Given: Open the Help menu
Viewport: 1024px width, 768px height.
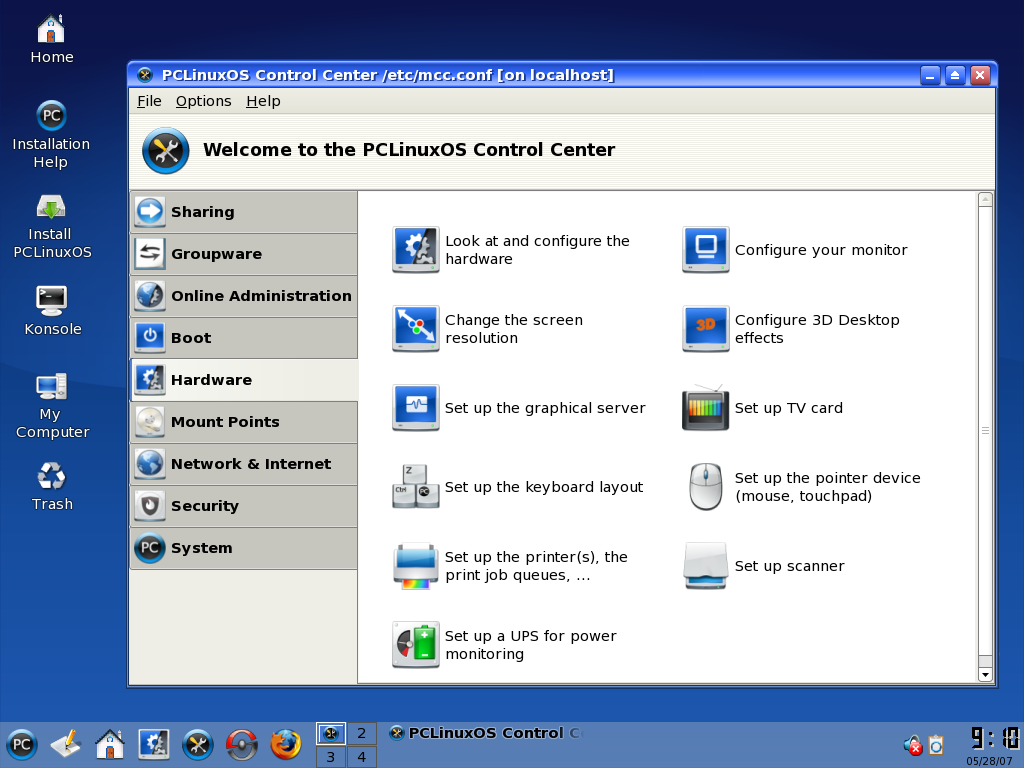Looking at the screenshot, I should [263, 101].
